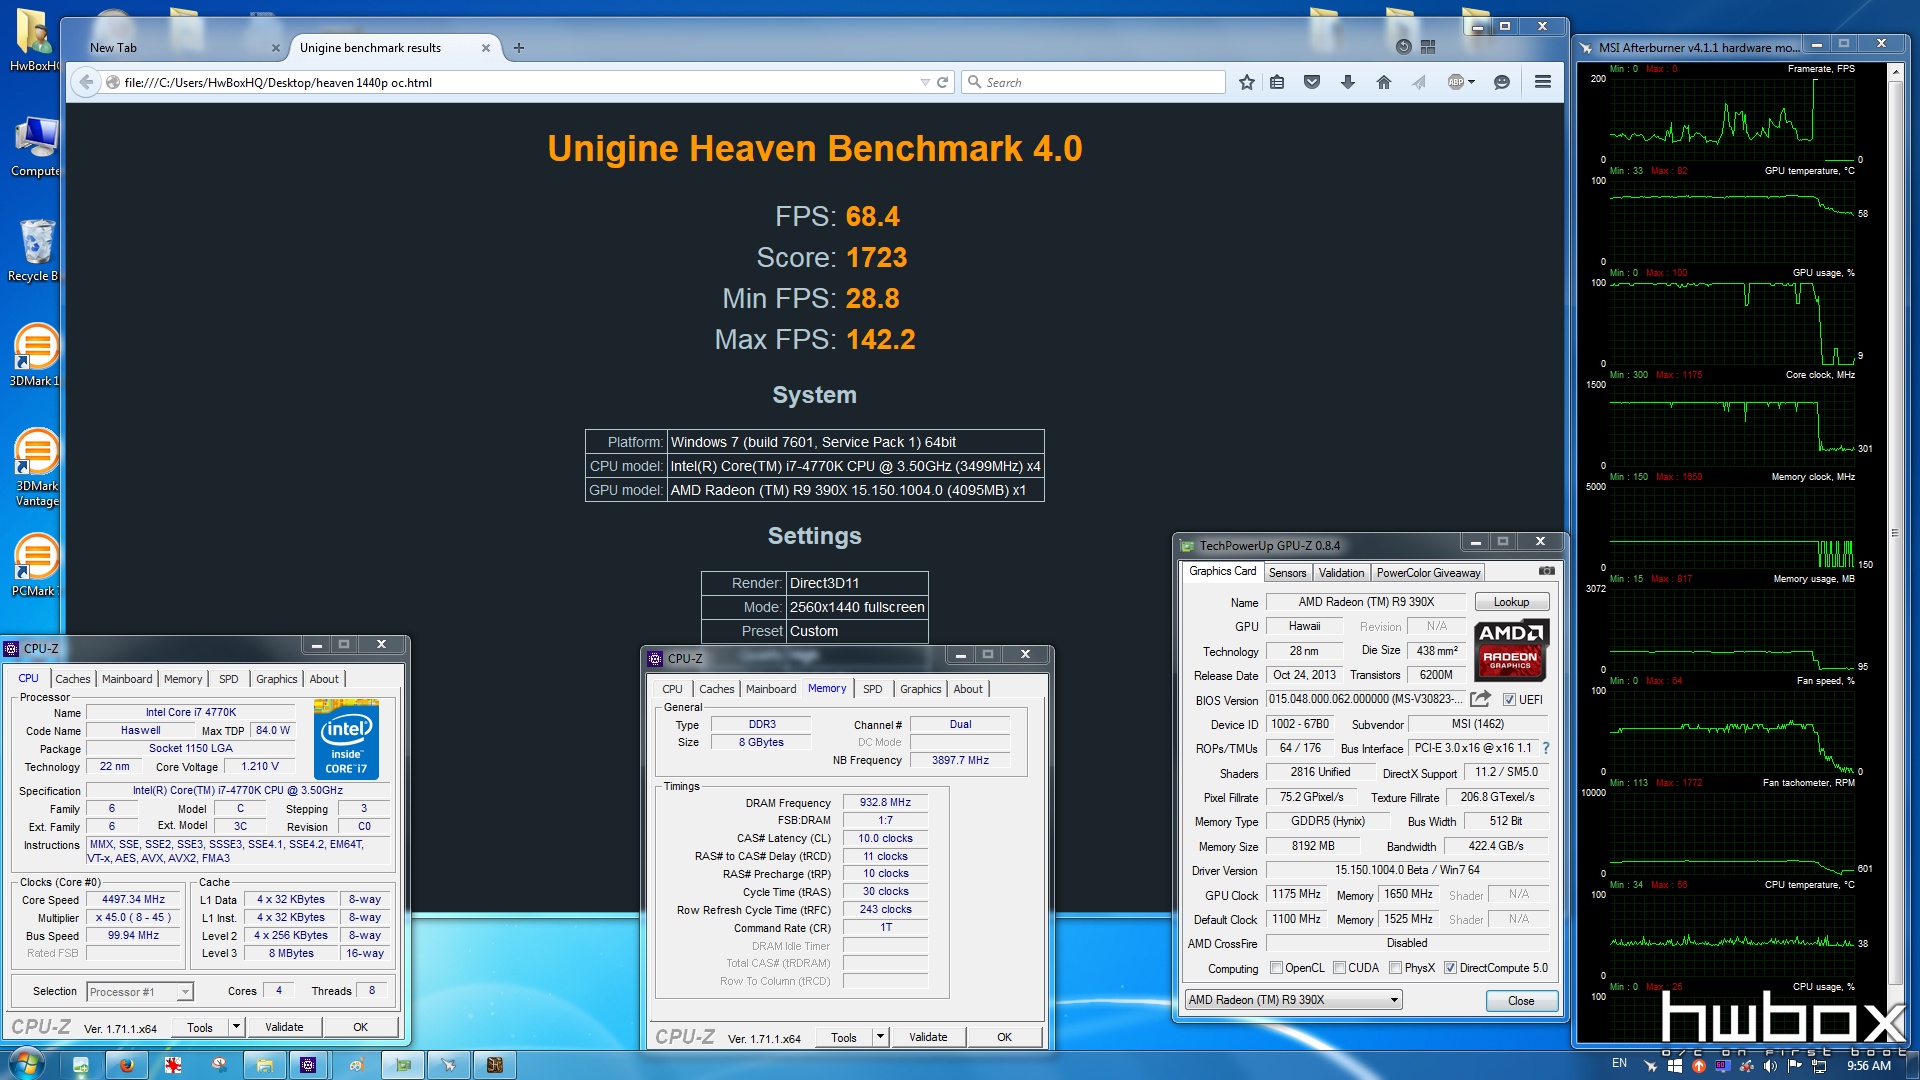Open the Firefox Hello chat smiley icon
The width and height of the screenshot is (1920, 1080).
click(x=1501, y=82)
